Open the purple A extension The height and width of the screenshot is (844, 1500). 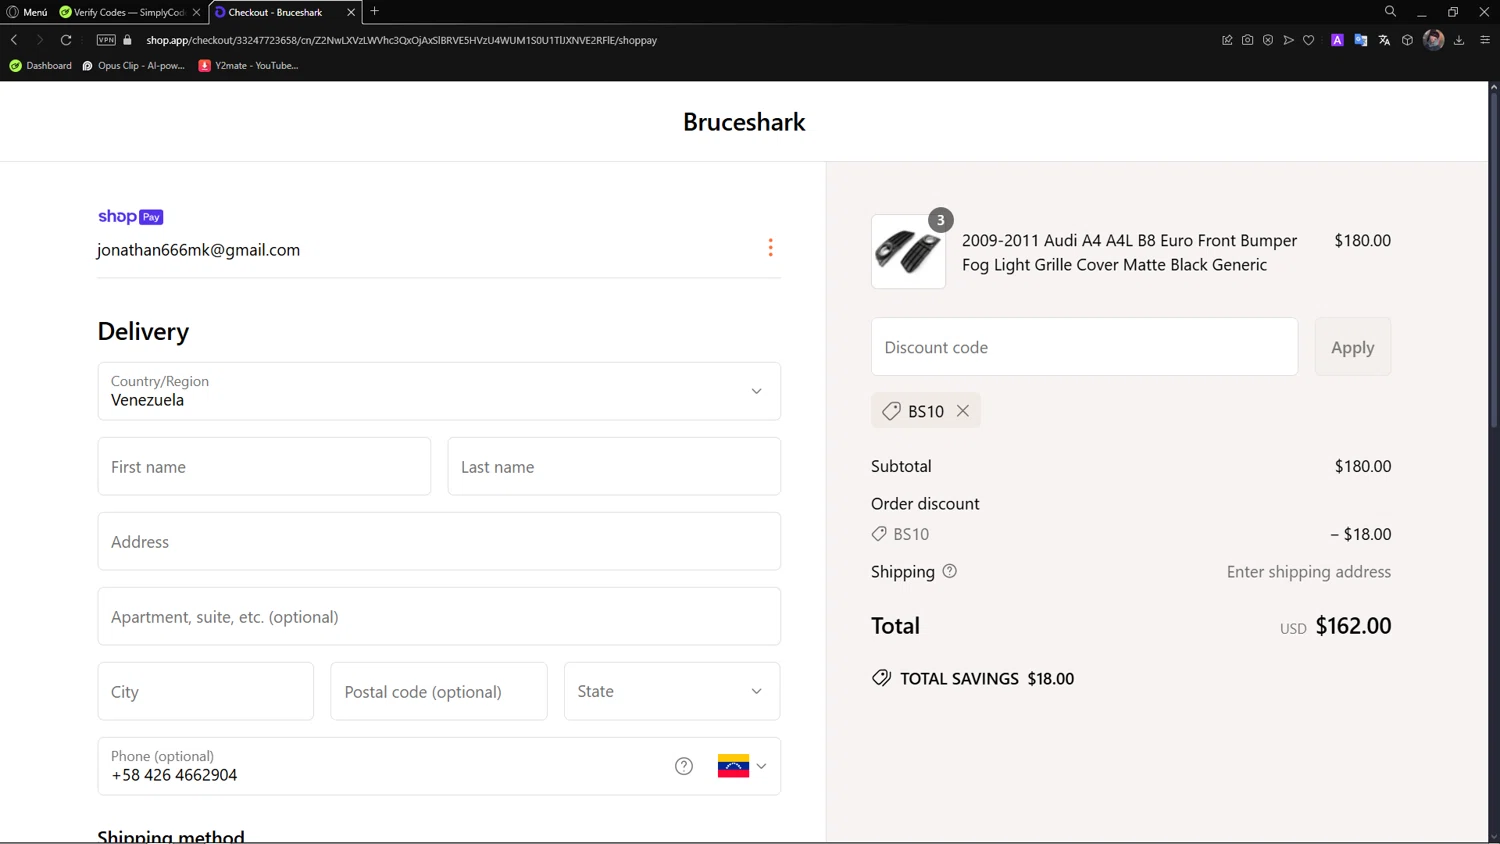point(1337,40)
